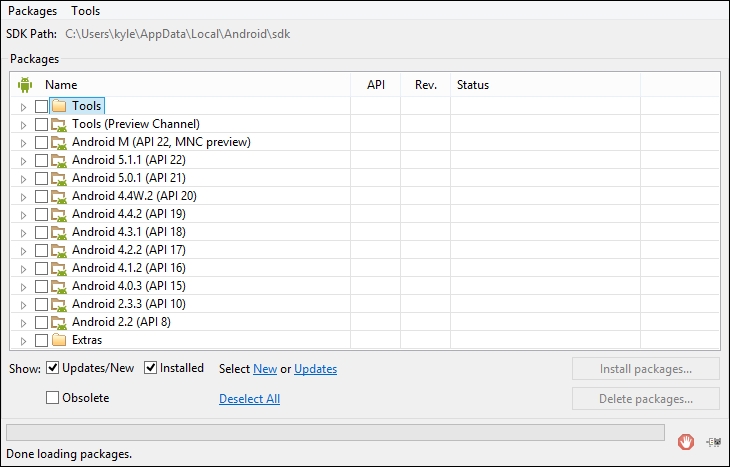Expand the Android 5.1.1 (API 22) node
The width and height of the screenshot is (730, 467).
click(23, 161)
